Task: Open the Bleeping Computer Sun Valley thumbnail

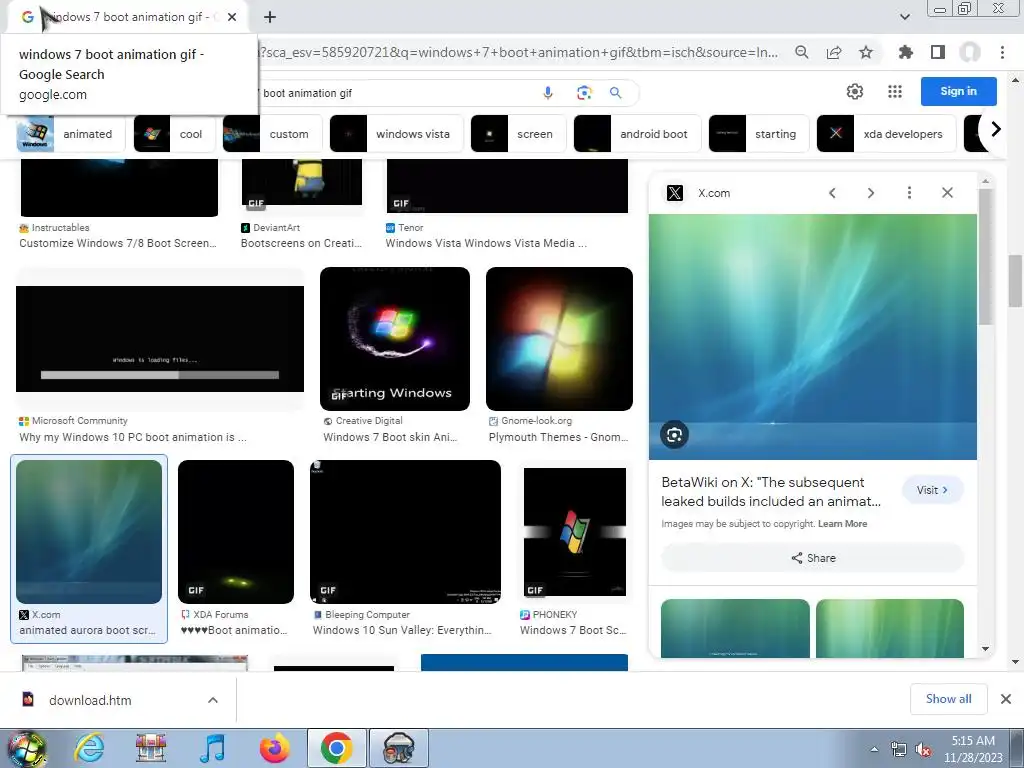Action: pyautogui.click(x=406, y=532)
